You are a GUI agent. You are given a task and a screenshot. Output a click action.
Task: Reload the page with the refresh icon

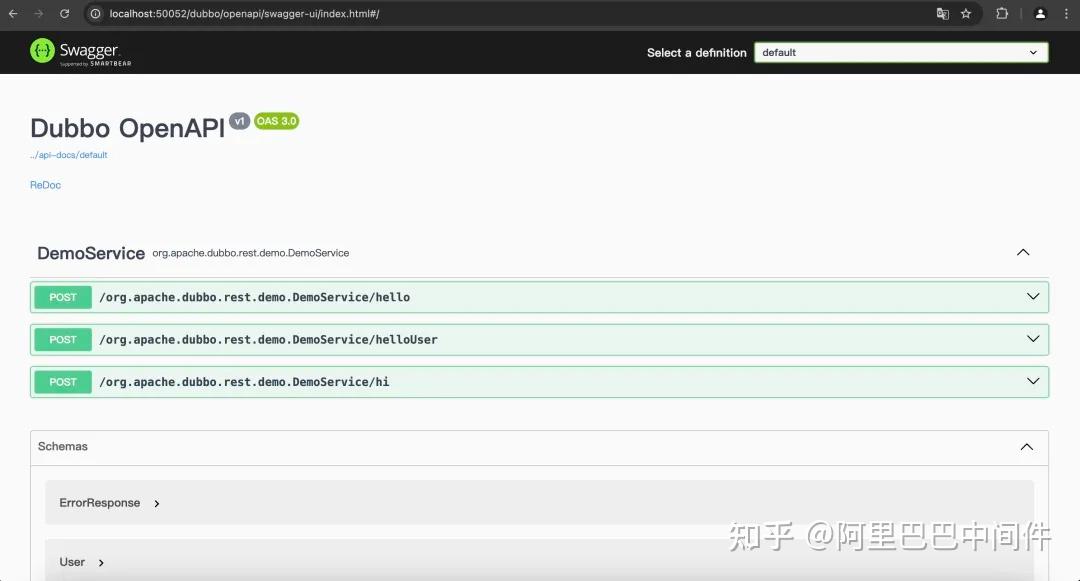coord(63,14)
